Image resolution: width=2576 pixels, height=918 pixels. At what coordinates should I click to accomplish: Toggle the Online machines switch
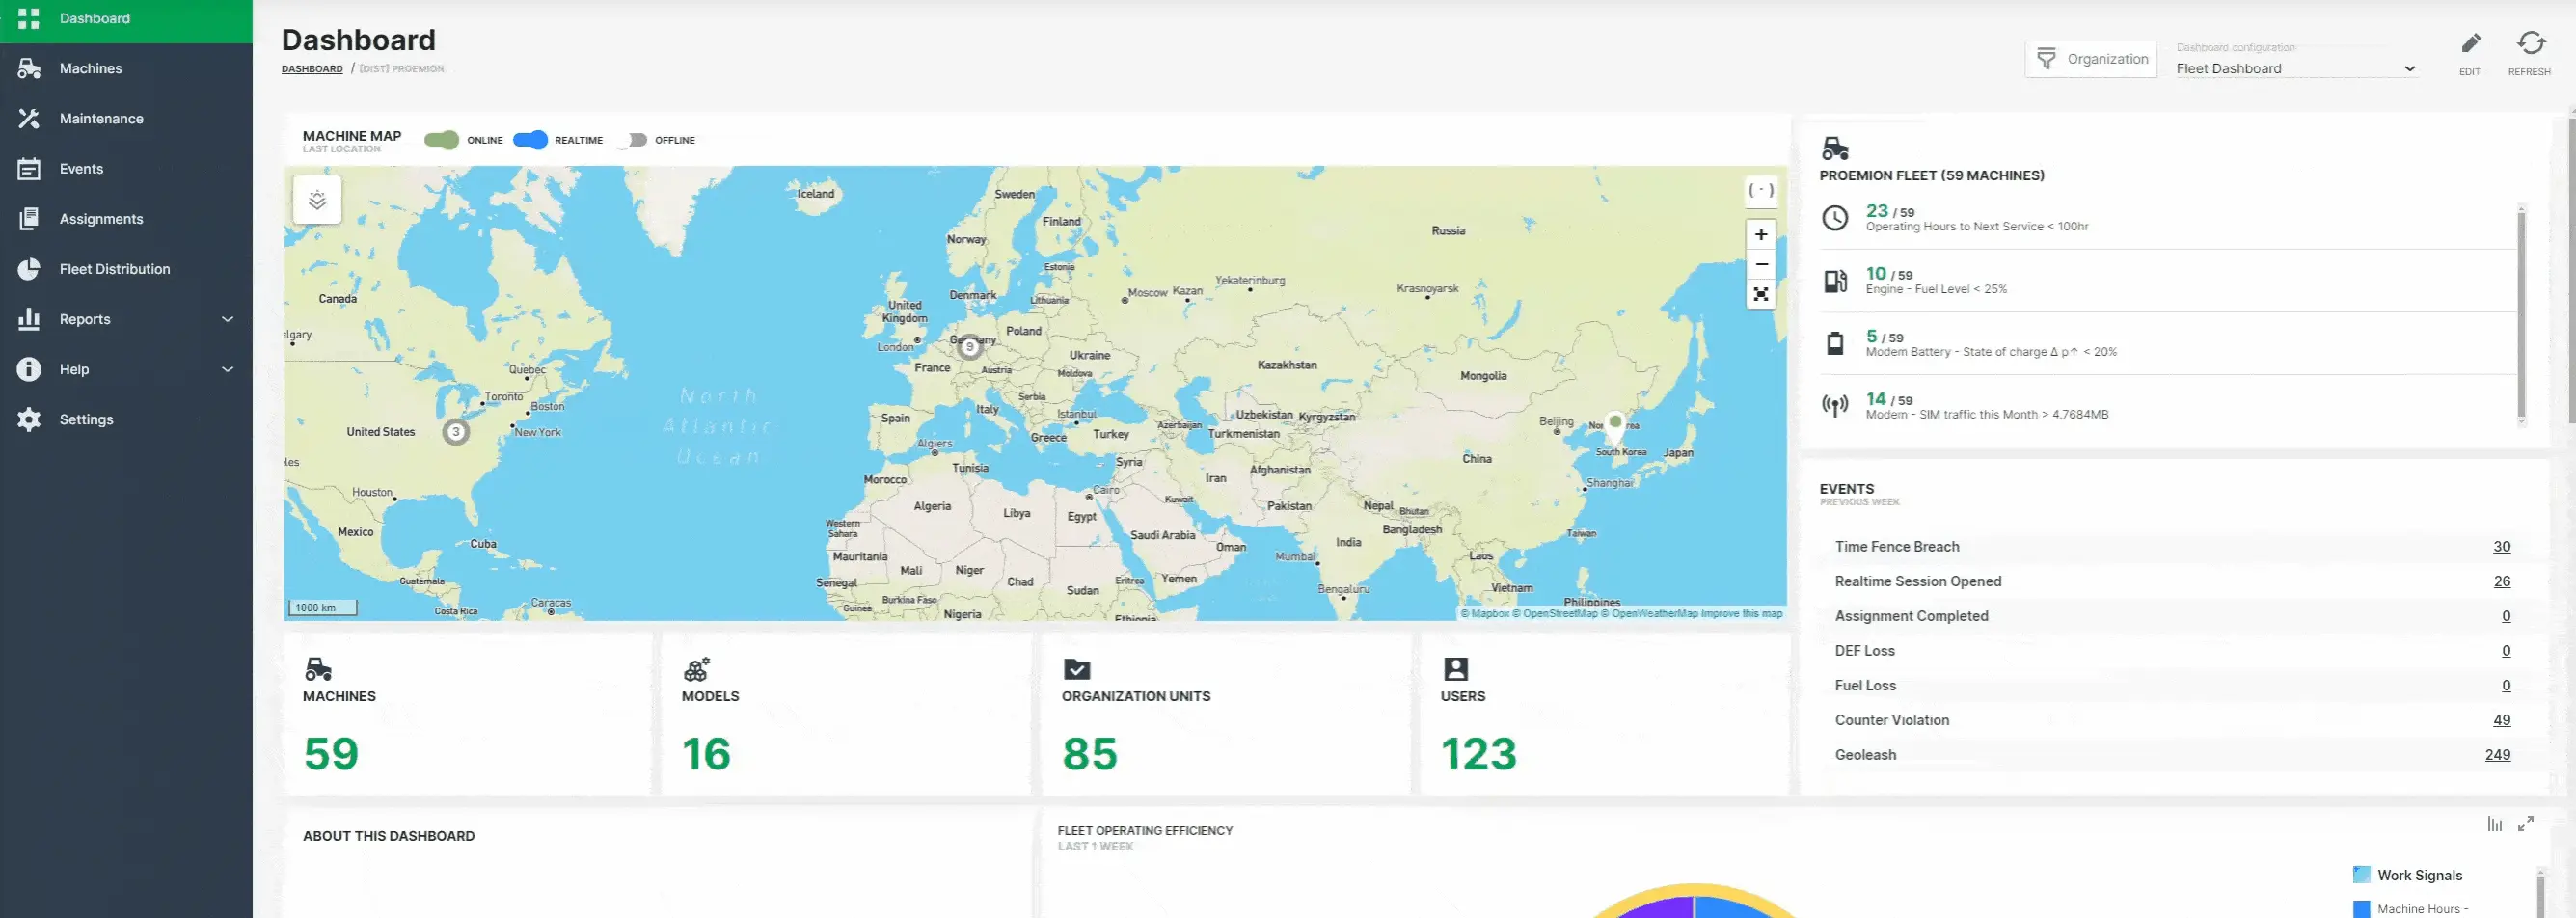click(441, 140)
